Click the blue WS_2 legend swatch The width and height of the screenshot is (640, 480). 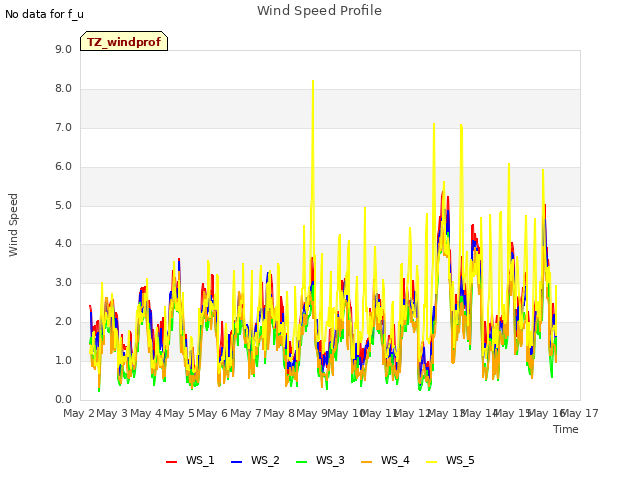(x=236, y=461)
